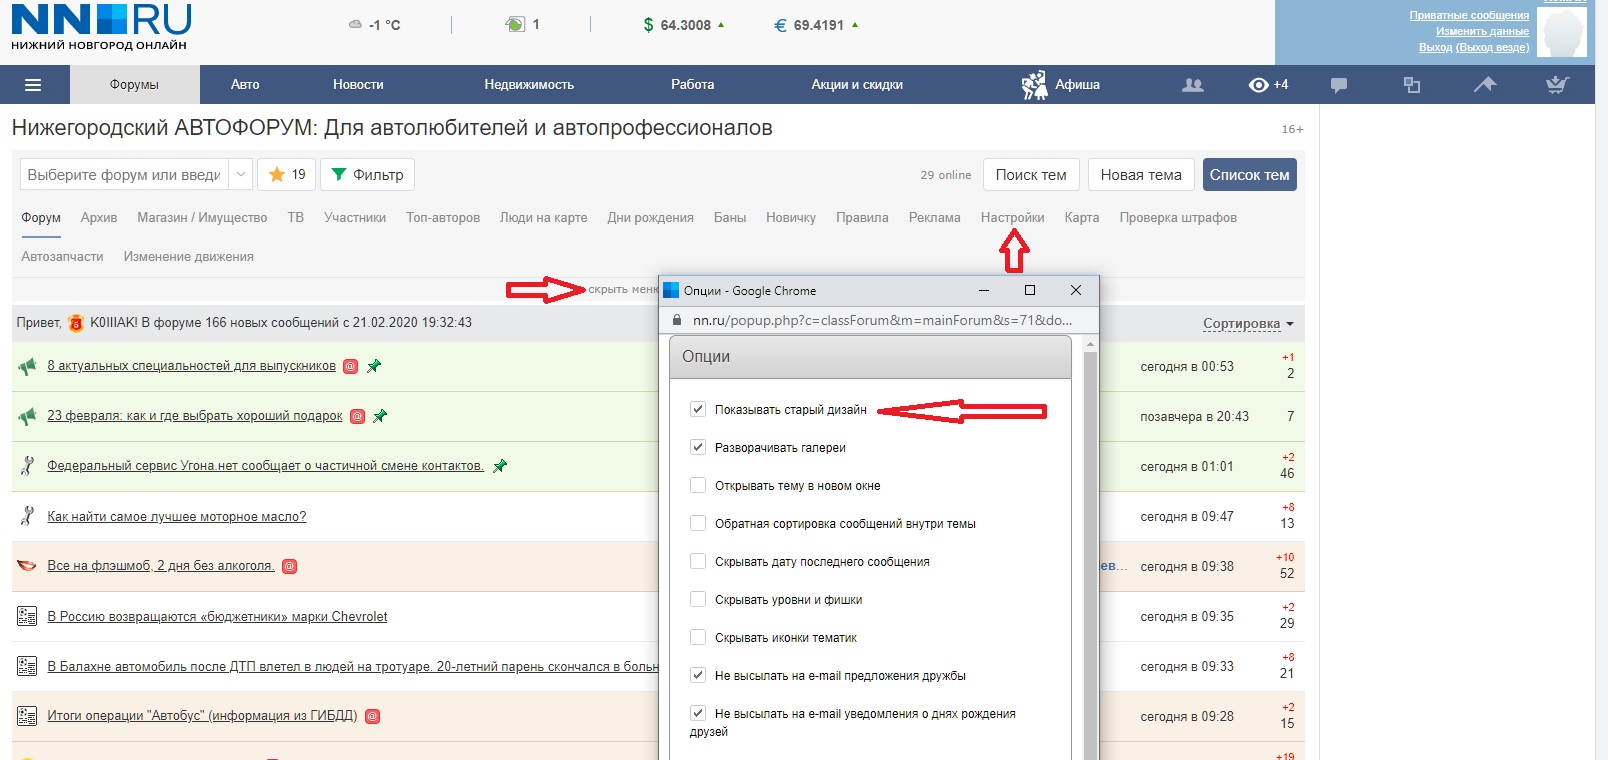Click the overlapping squares icon in the navigation bar
Viewport: 1608px width, 760px height.
coord(1412,85)
